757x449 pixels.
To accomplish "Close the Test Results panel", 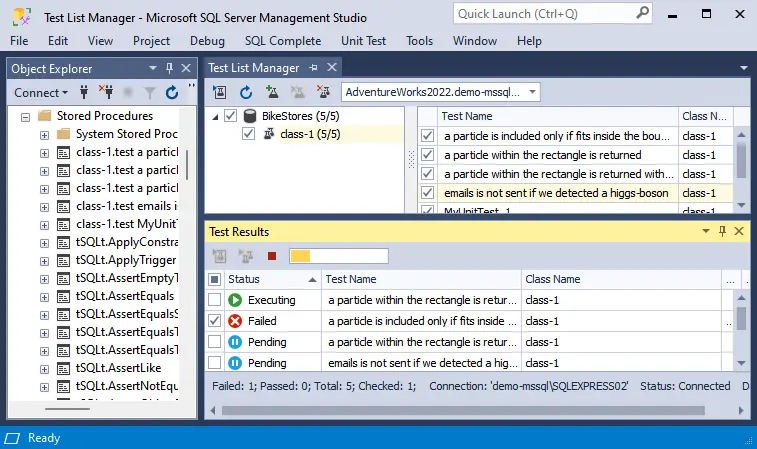I will (739, 231).
